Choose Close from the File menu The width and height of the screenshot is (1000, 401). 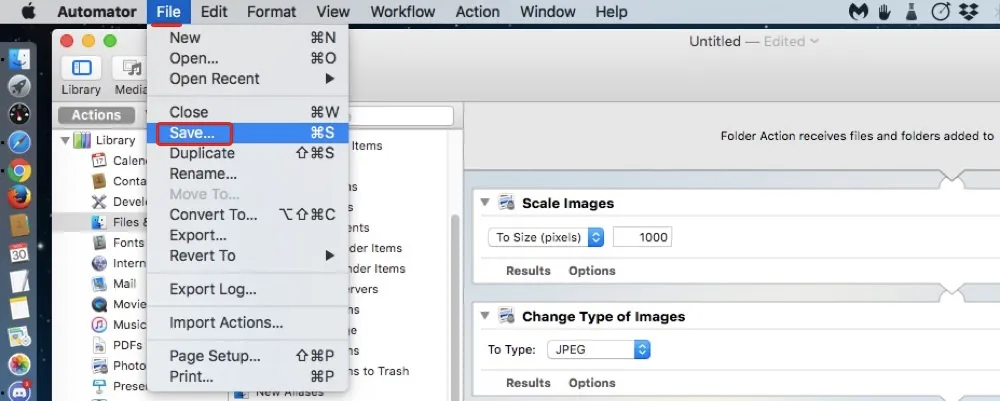pyautogui.click(x=248, y=112)
